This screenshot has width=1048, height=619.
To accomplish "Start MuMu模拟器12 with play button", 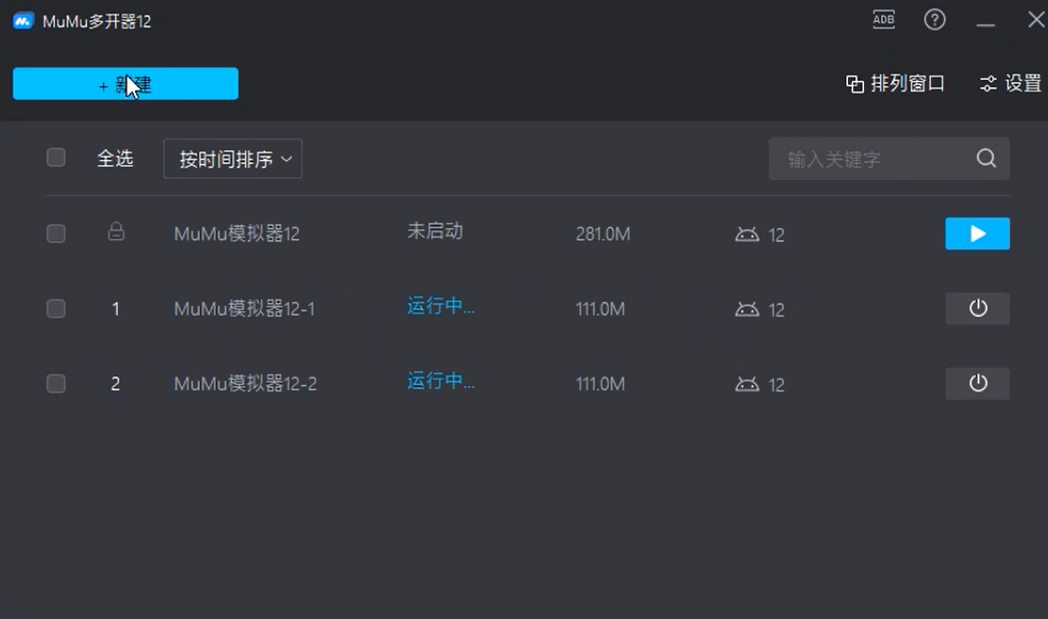I will tap(977, 233).
